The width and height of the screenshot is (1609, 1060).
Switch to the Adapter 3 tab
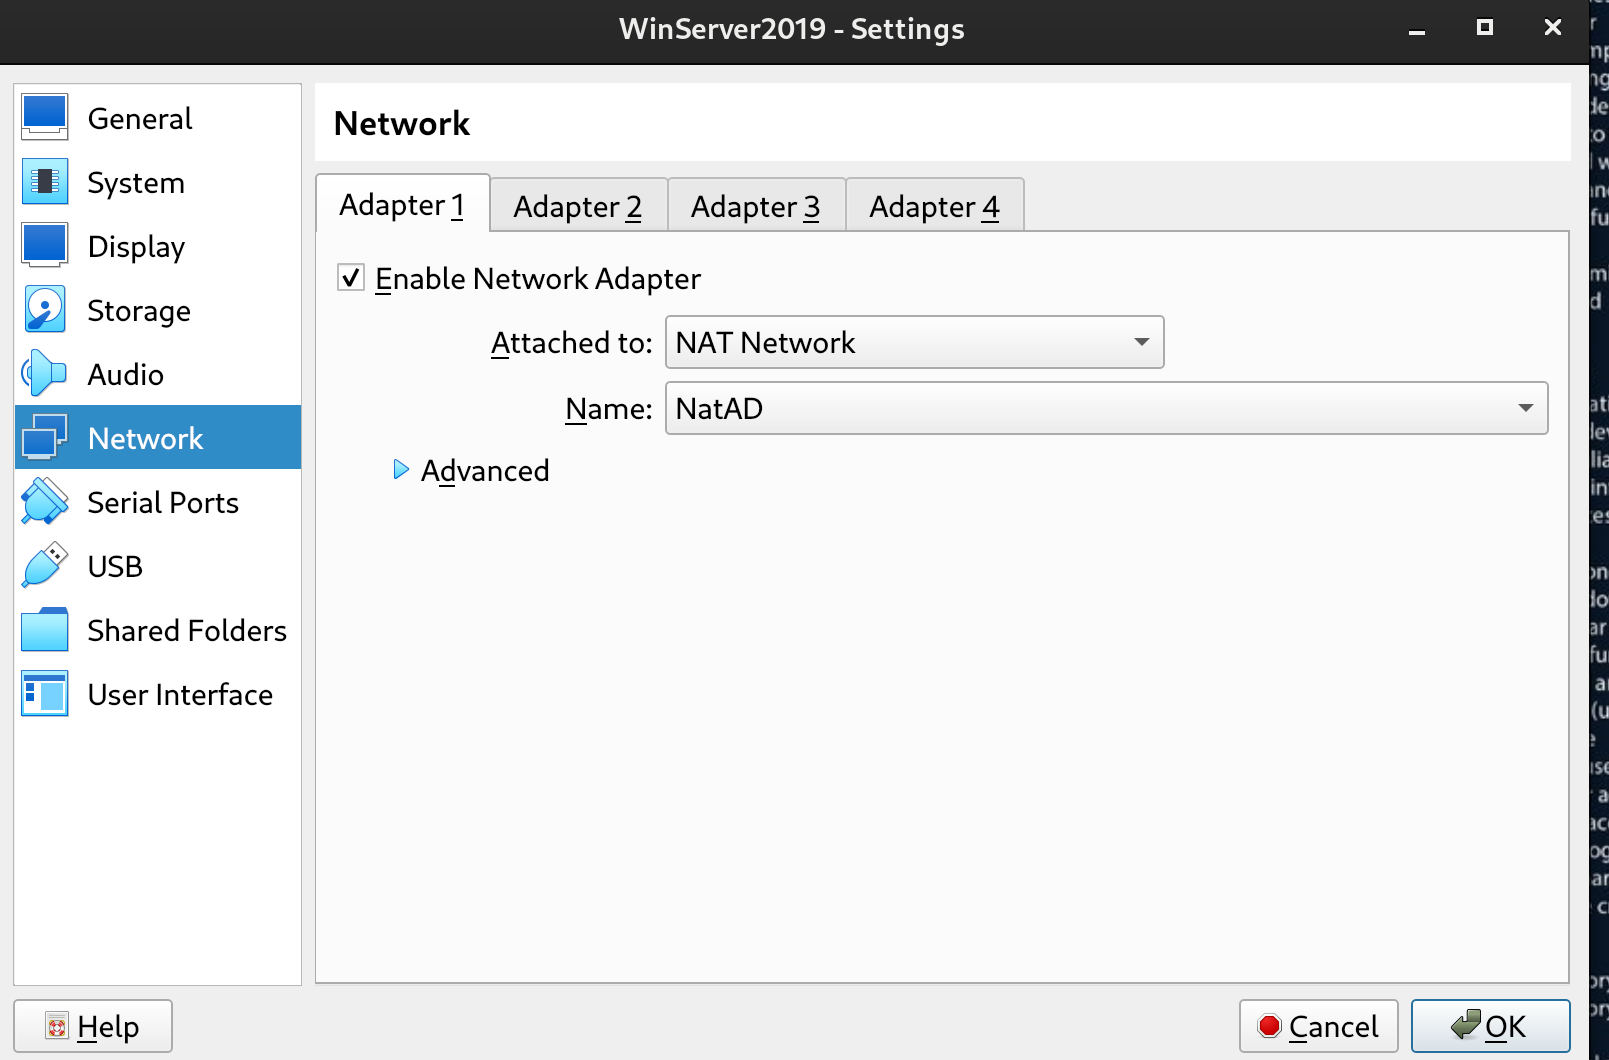756,206
